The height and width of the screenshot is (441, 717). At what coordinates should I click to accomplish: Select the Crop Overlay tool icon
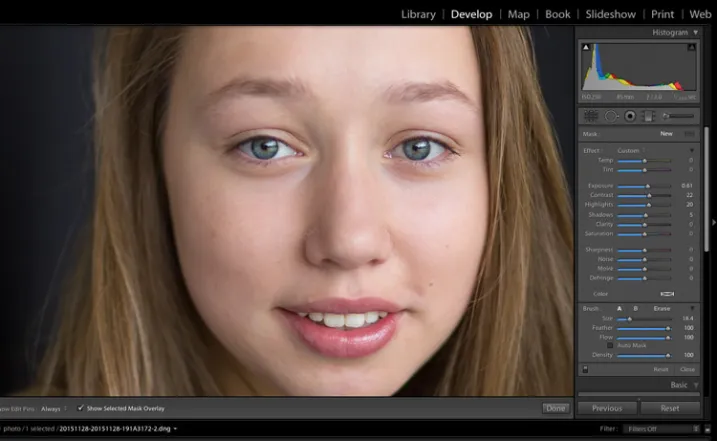coord(591,116)
